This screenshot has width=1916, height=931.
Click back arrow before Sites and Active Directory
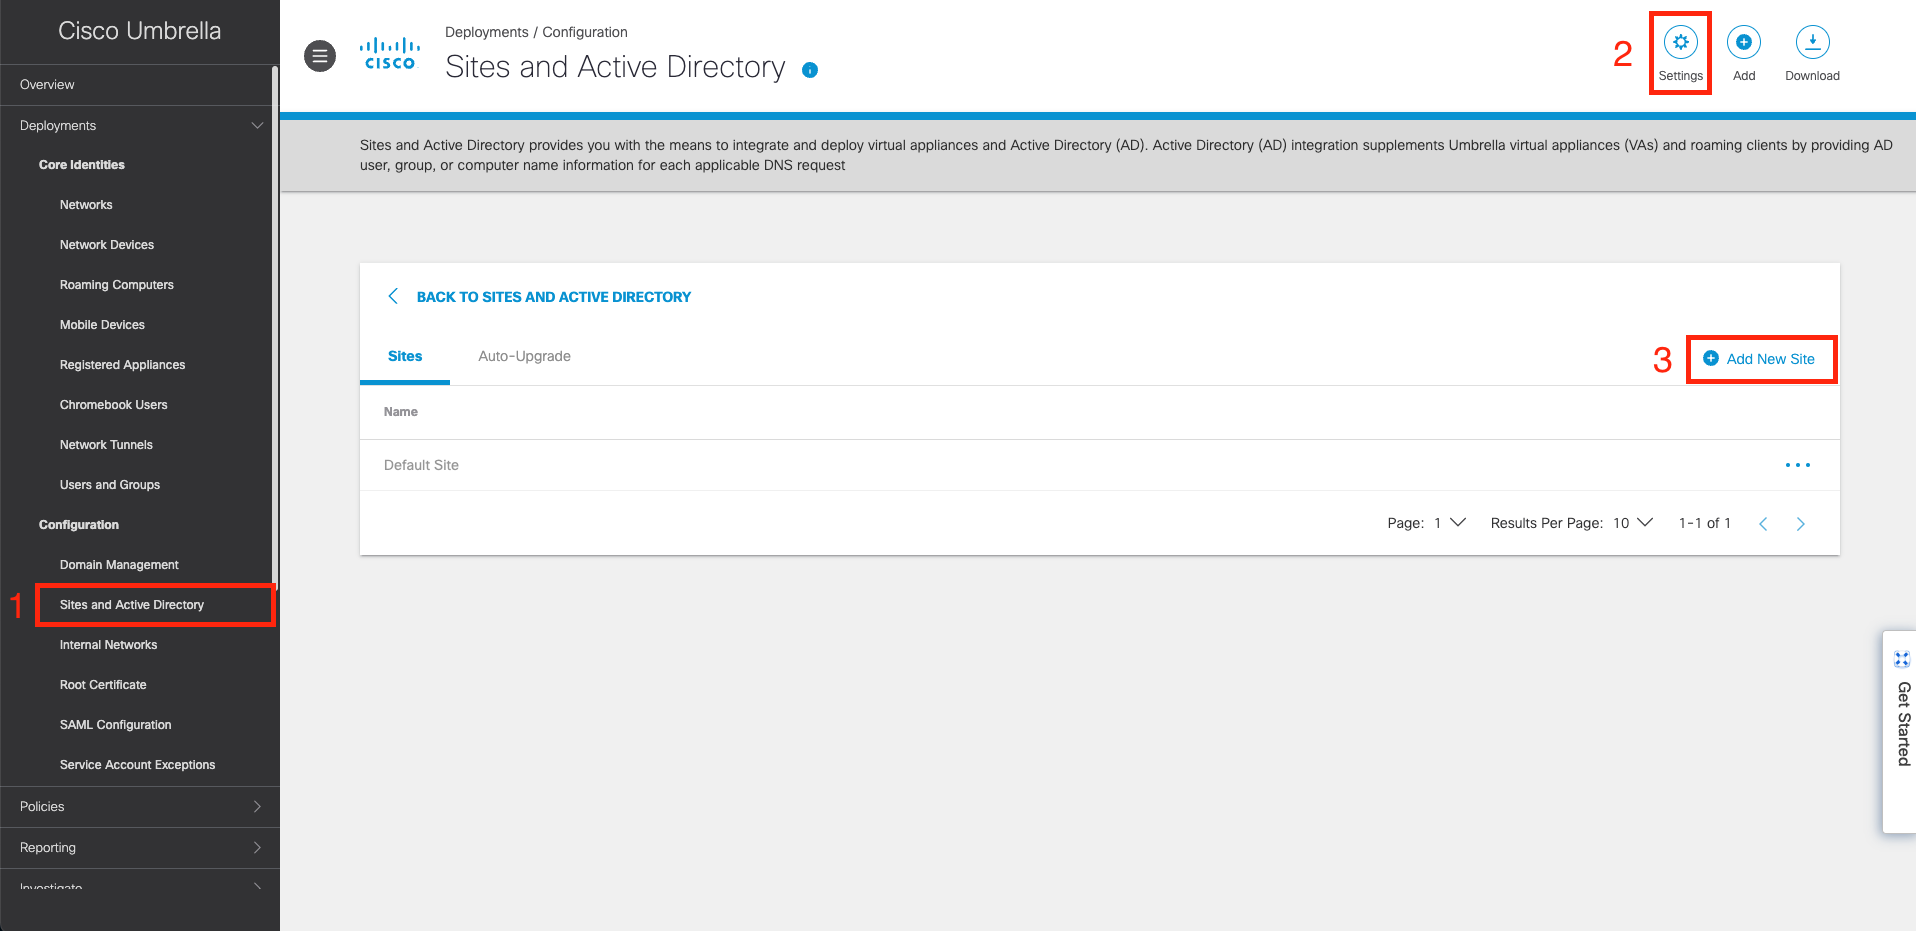click(393, 296)
